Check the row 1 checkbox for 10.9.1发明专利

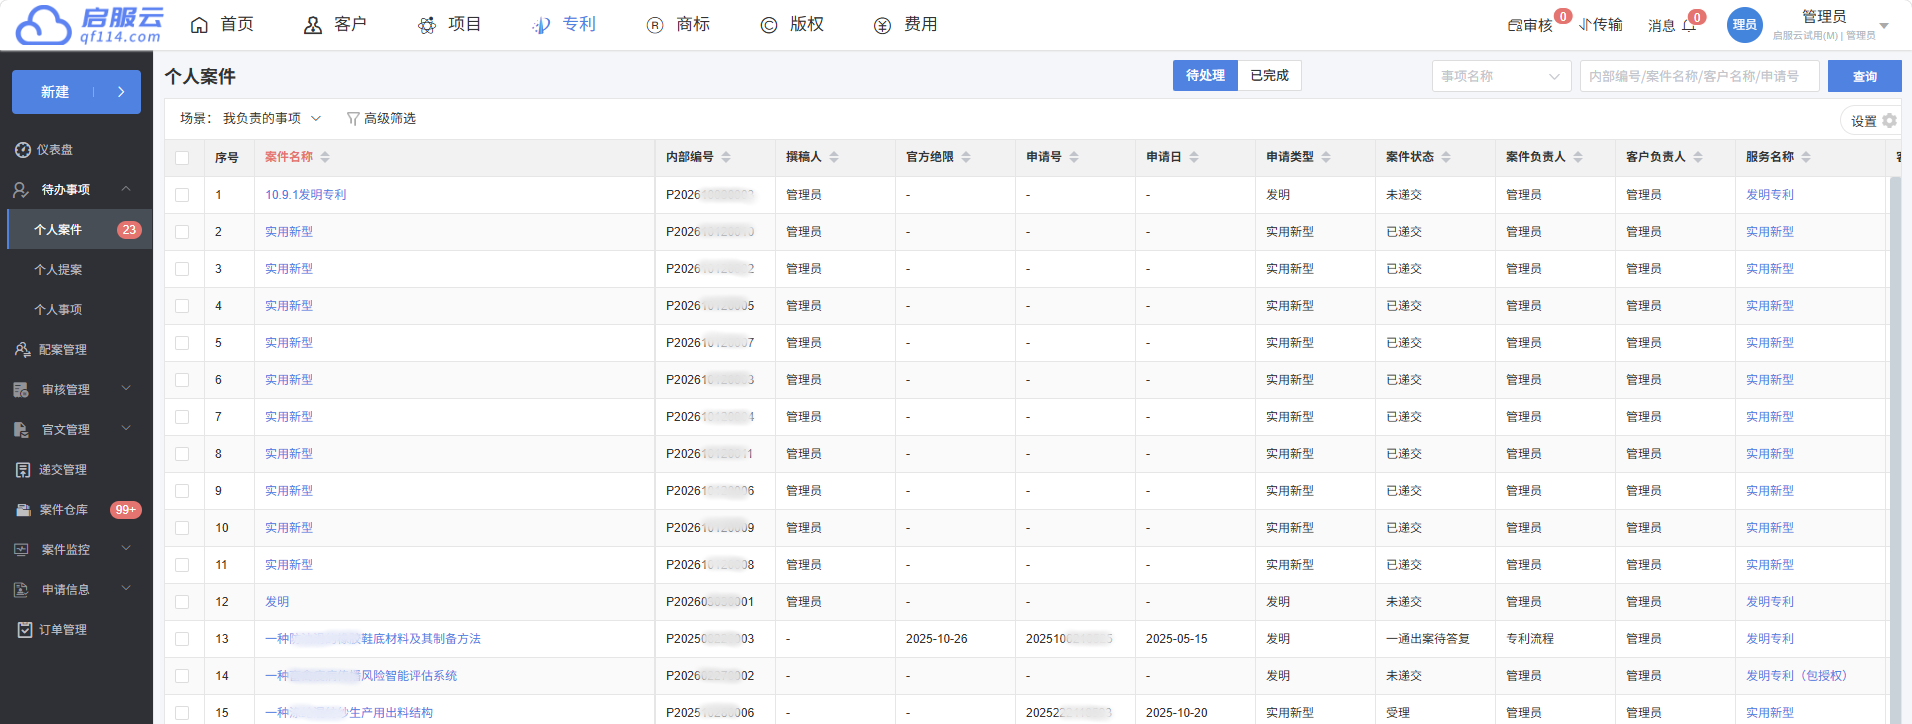182,195
